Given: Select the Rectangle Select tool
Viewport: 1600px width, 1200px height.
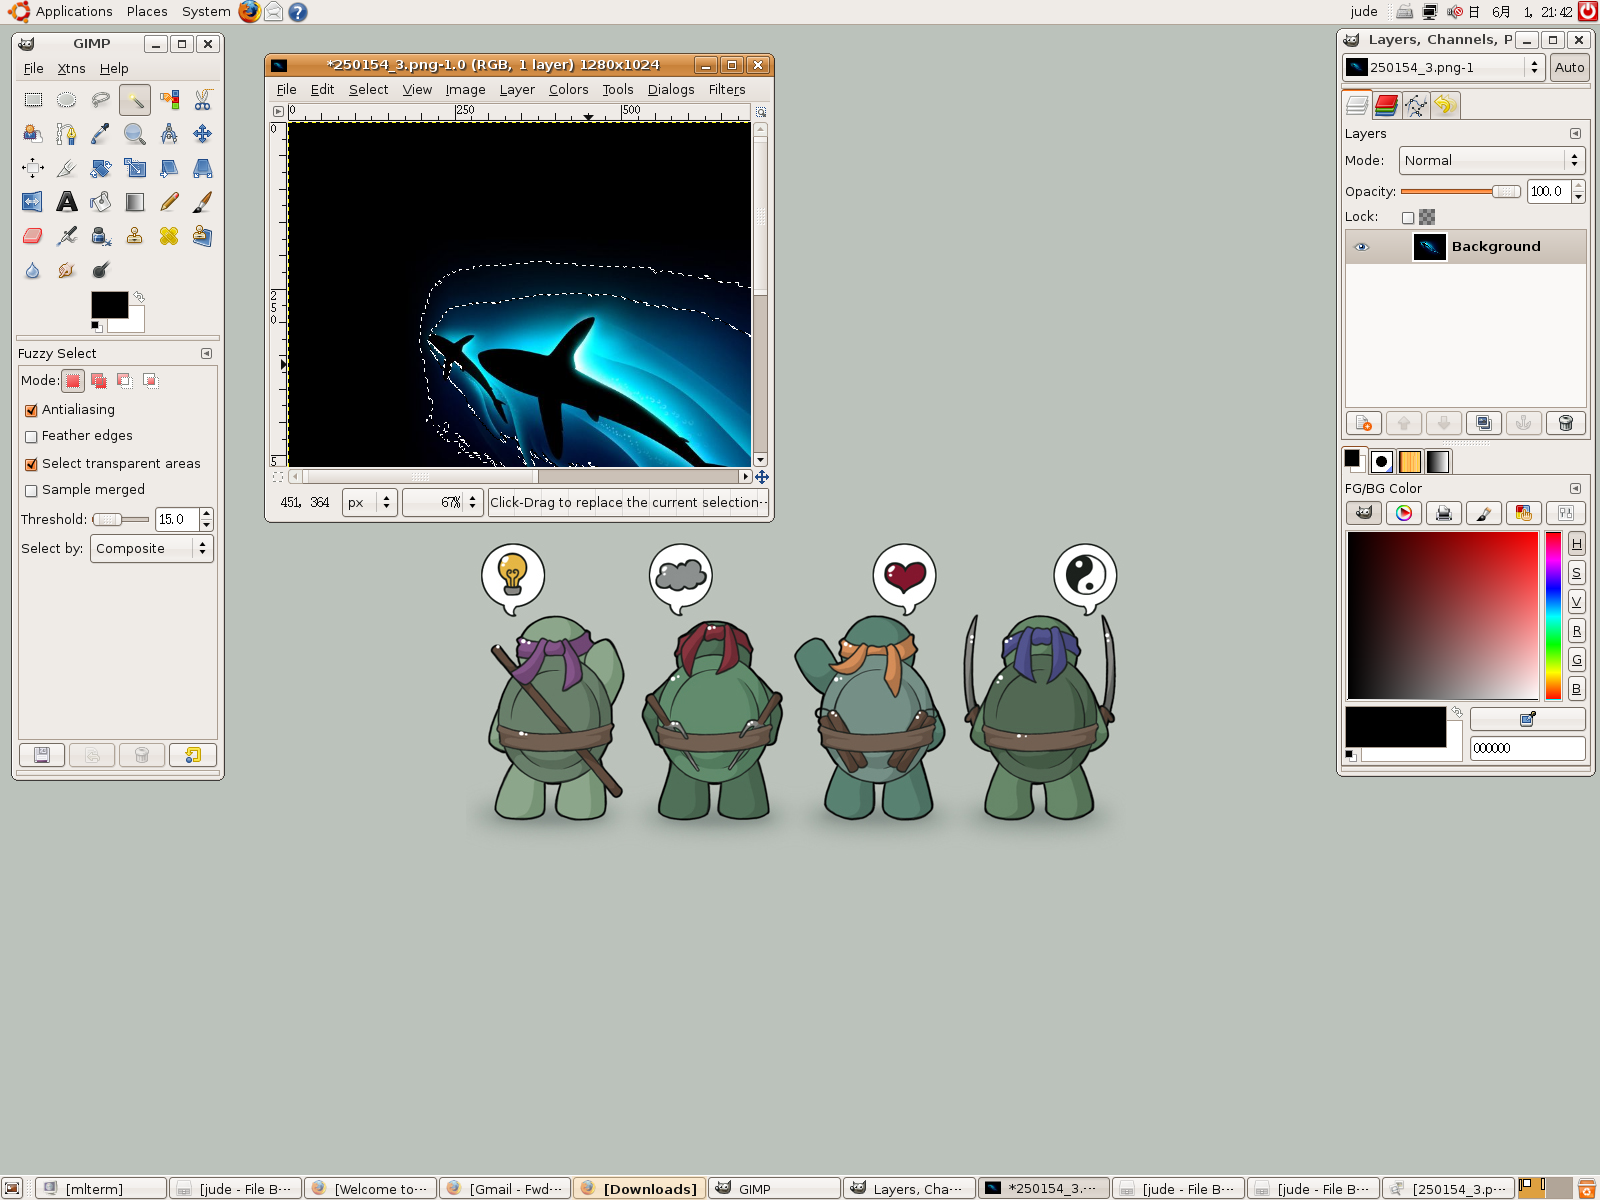Looking at the screenshot, I should tap(33, 100).
